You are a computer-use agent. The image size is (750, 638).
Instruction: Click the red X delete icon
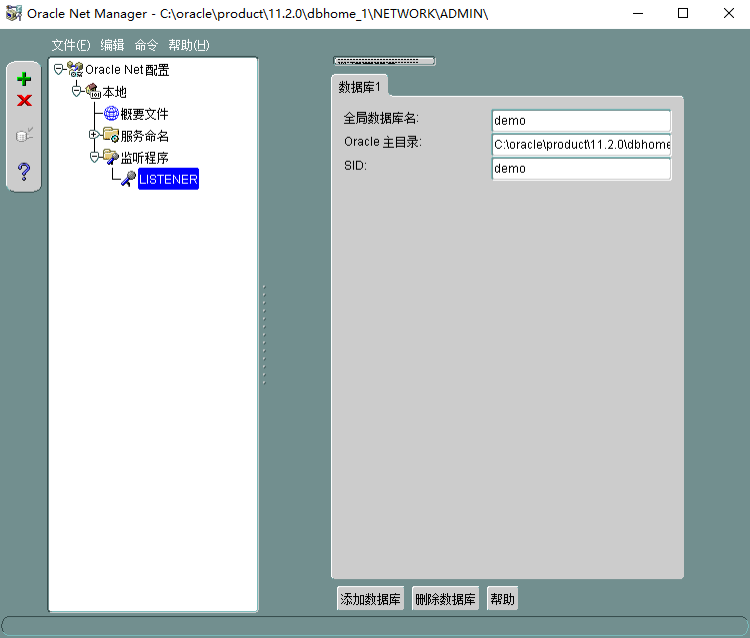click(24, 100)
